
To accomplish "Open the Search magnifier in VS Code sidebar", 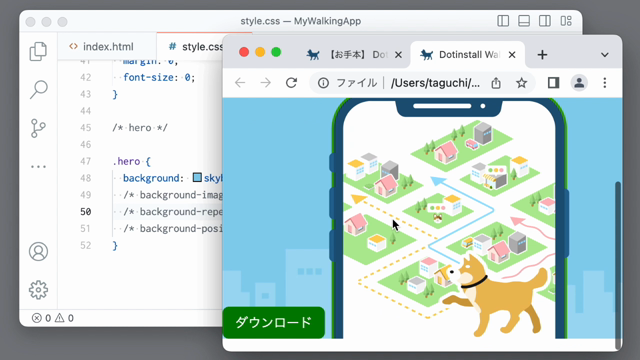I will click(38, 89).
